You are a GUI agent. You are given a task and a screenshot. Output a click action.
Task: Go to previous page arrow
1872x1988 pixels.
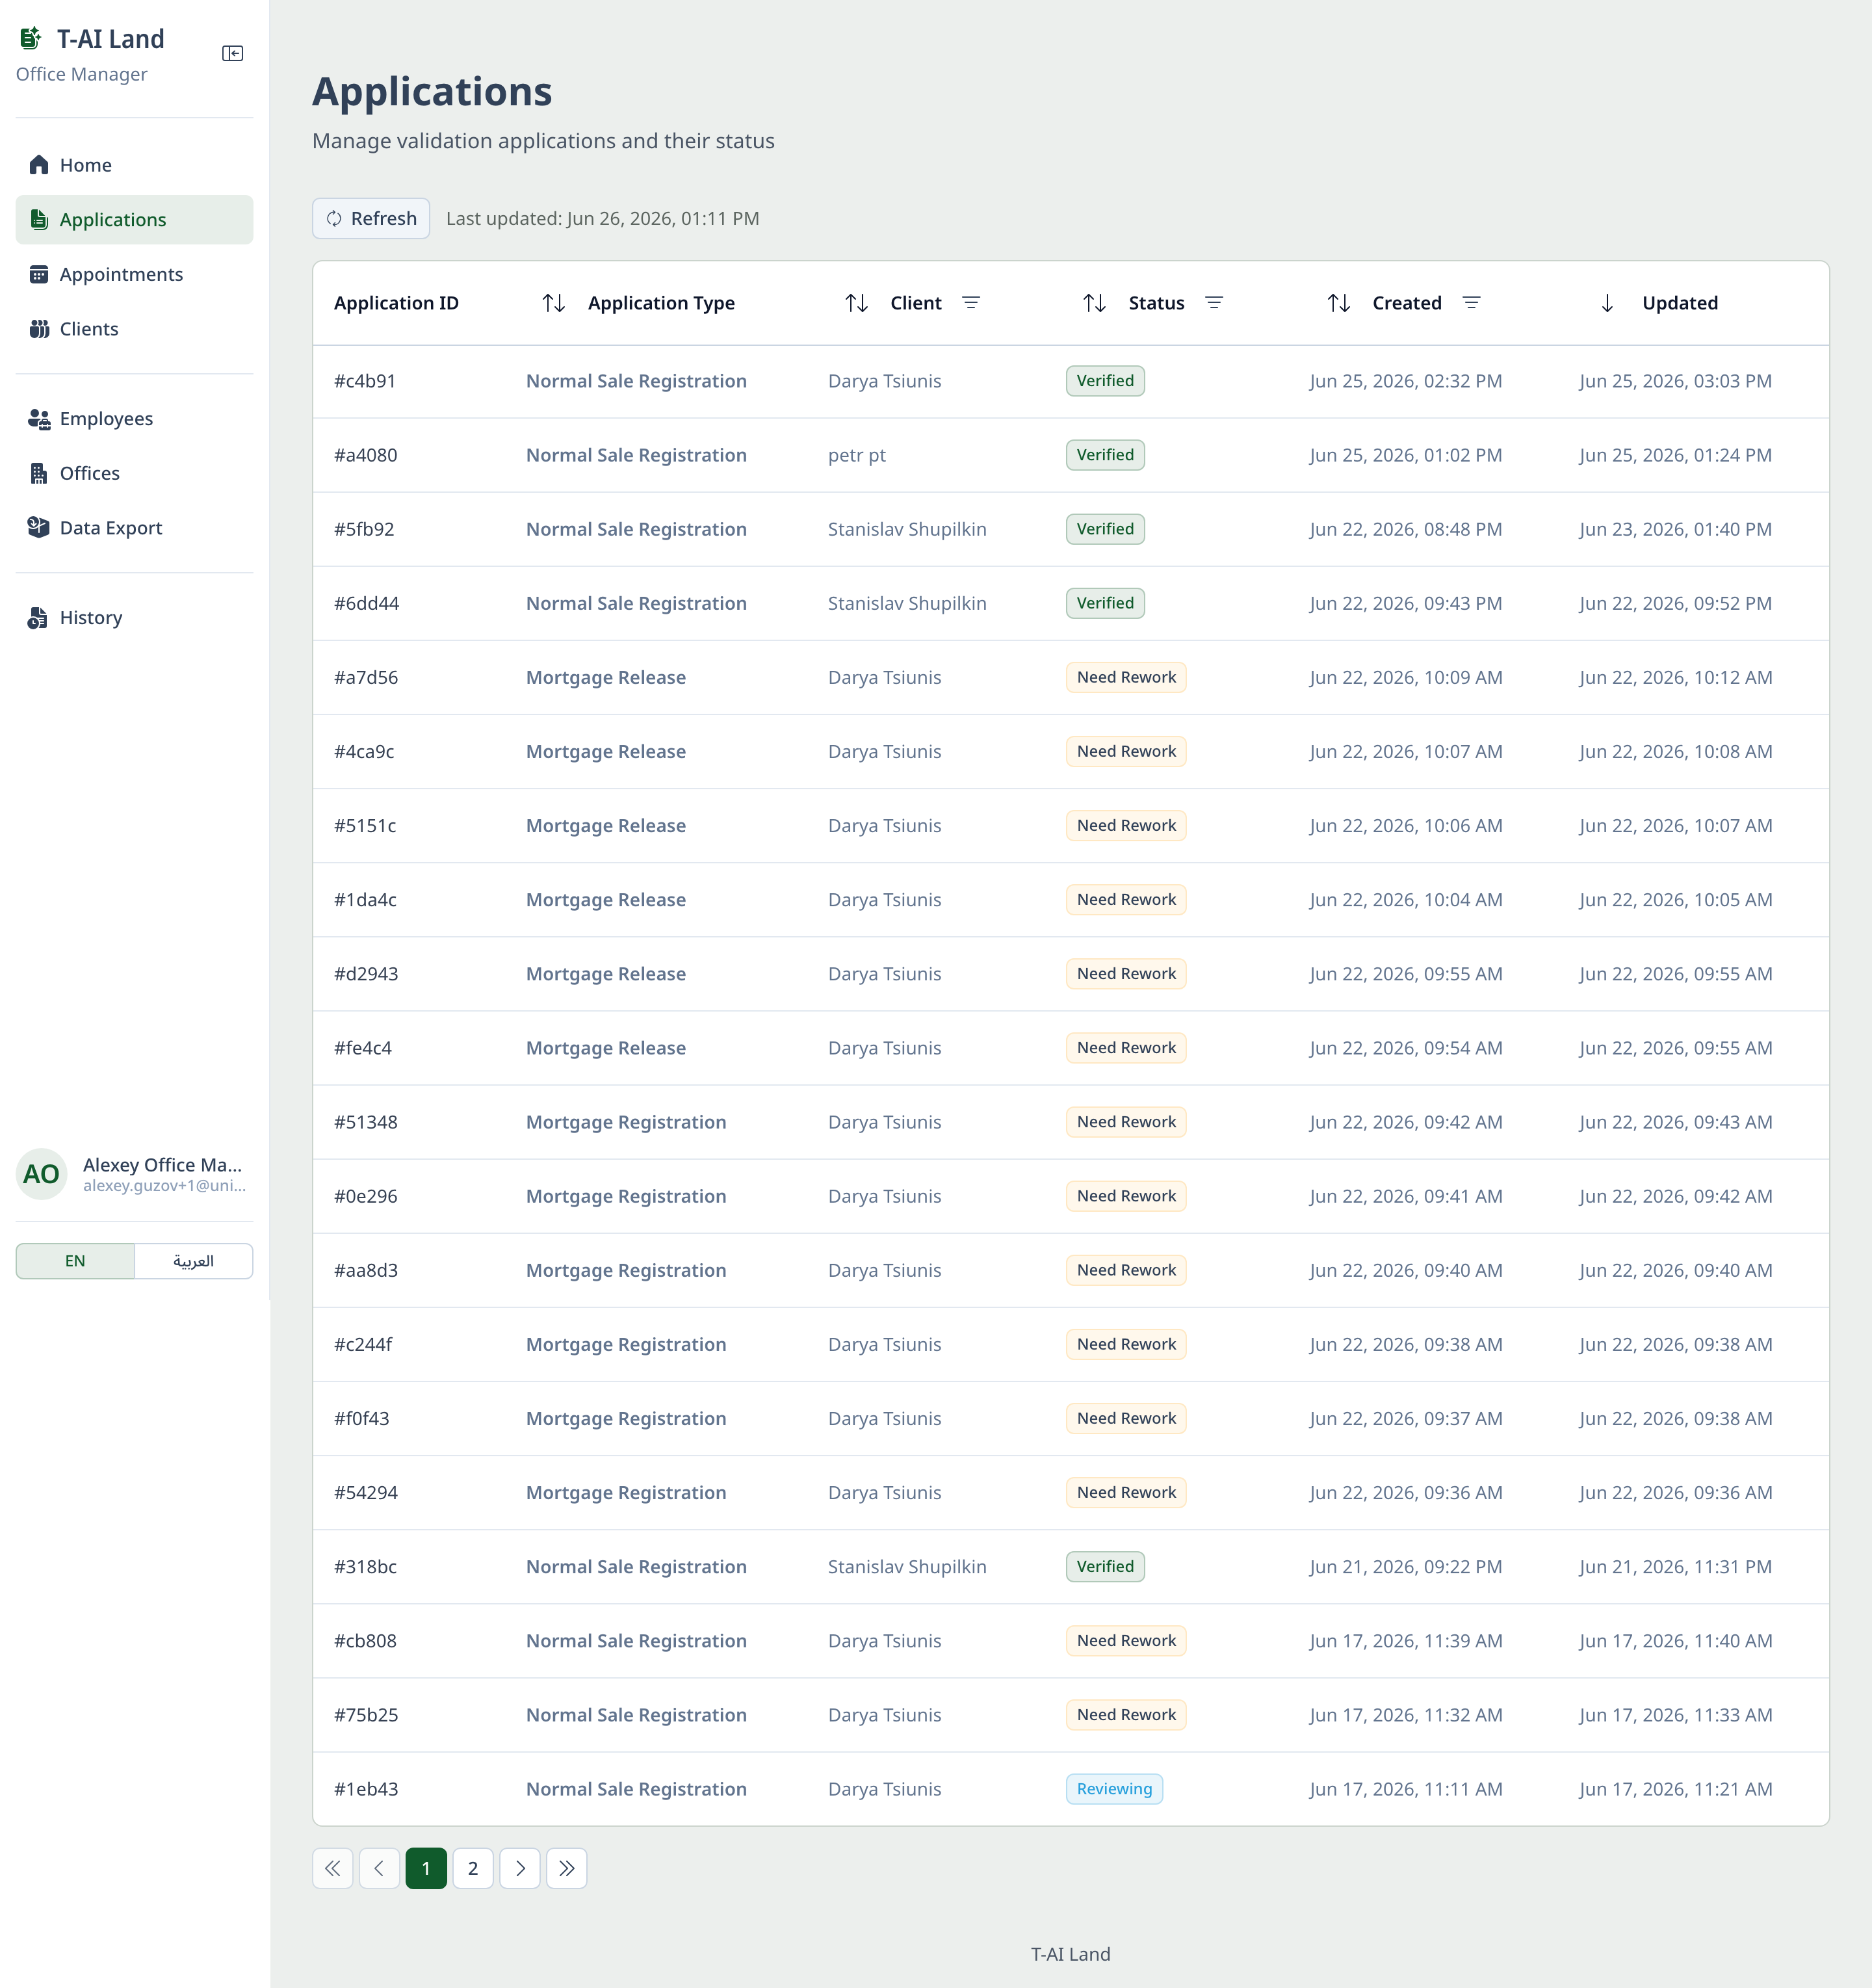[379, 1868]
